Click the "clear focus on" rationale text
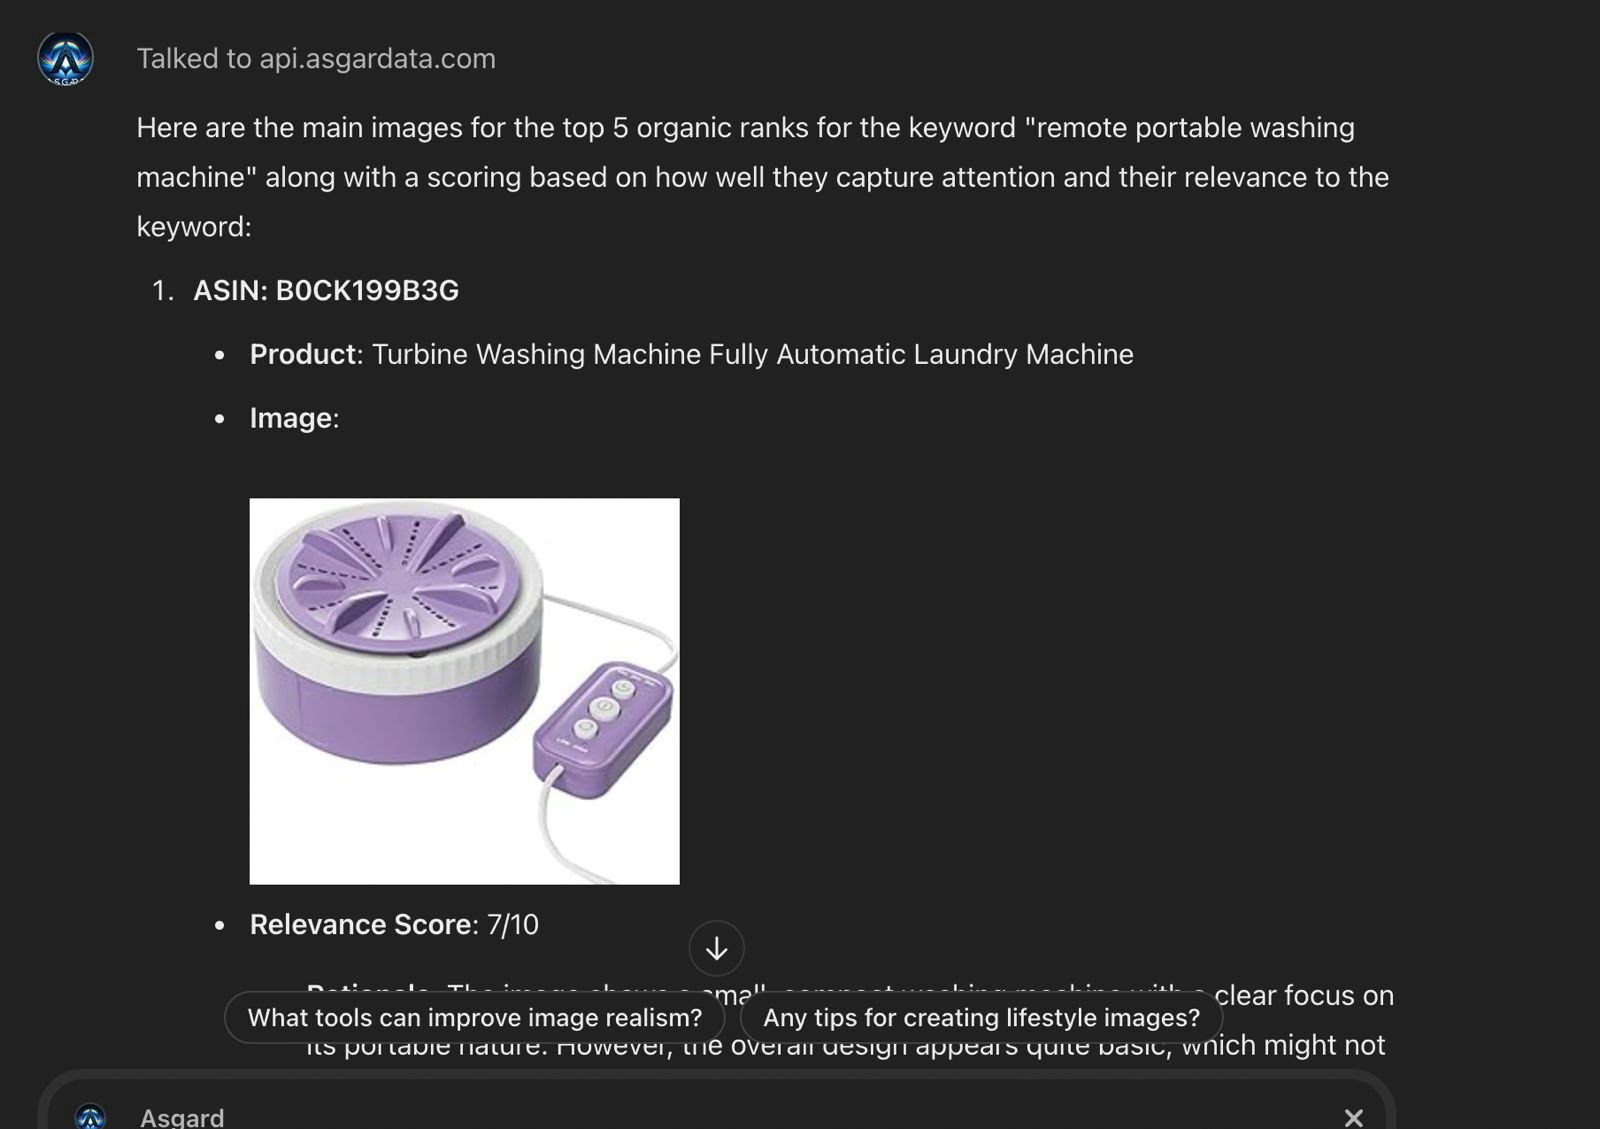This screenshot has width=1600, height=1129. (x=1304, y=996)
